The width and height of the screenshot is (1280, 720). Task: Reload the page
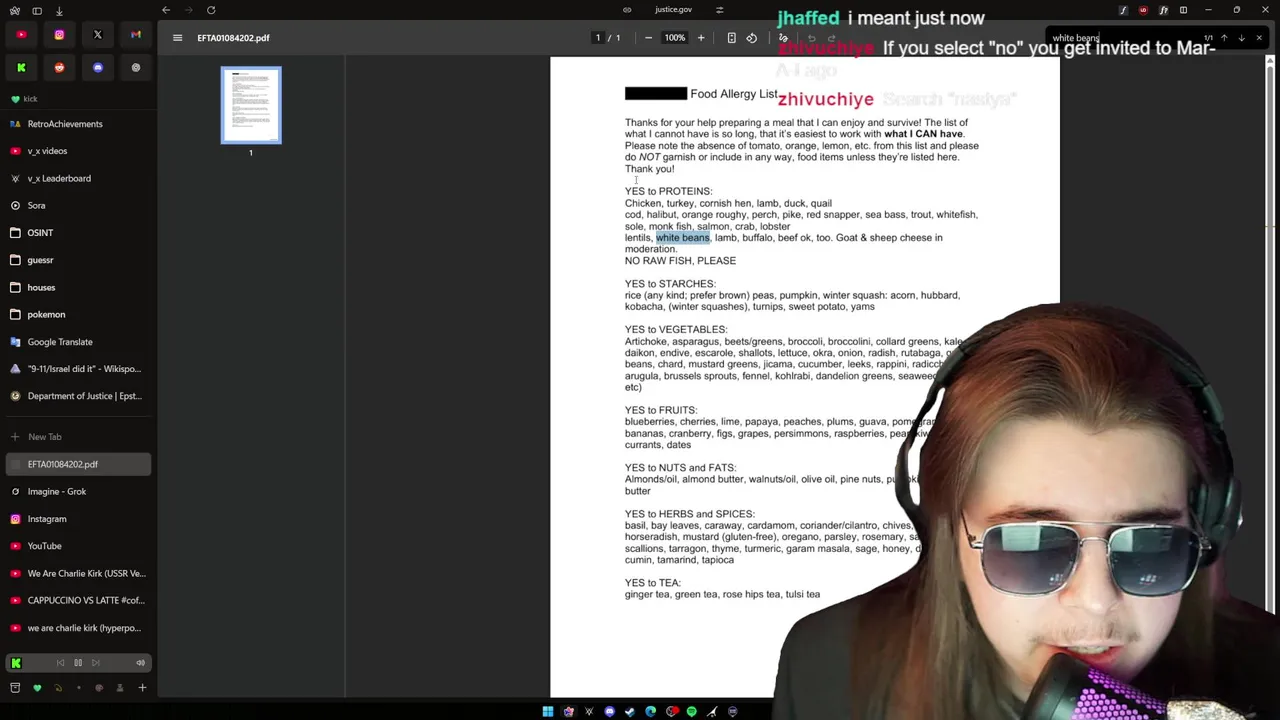(x=211, y=10)
